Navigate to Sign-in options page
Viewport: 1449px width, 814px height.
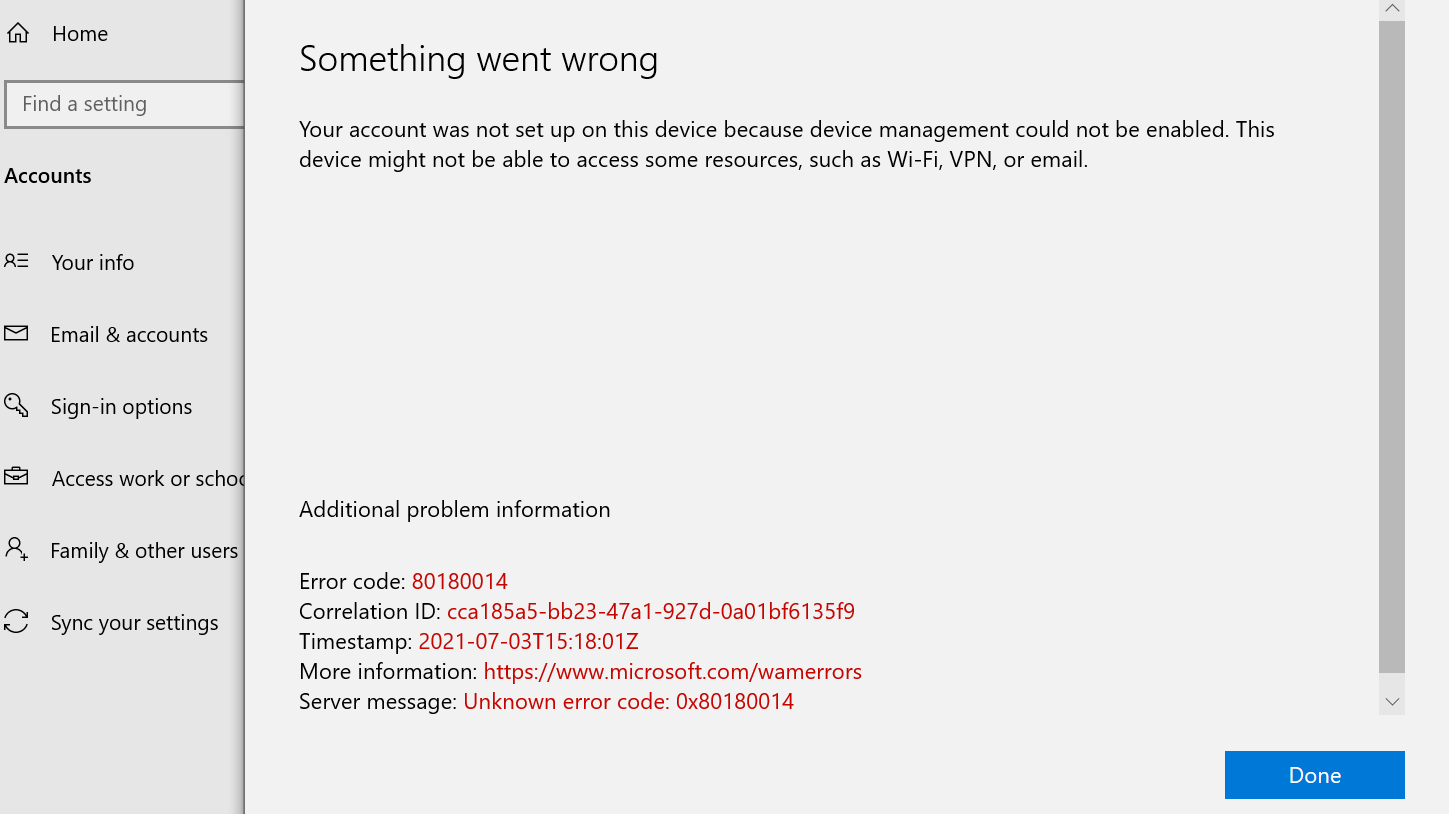coord(121,407)
